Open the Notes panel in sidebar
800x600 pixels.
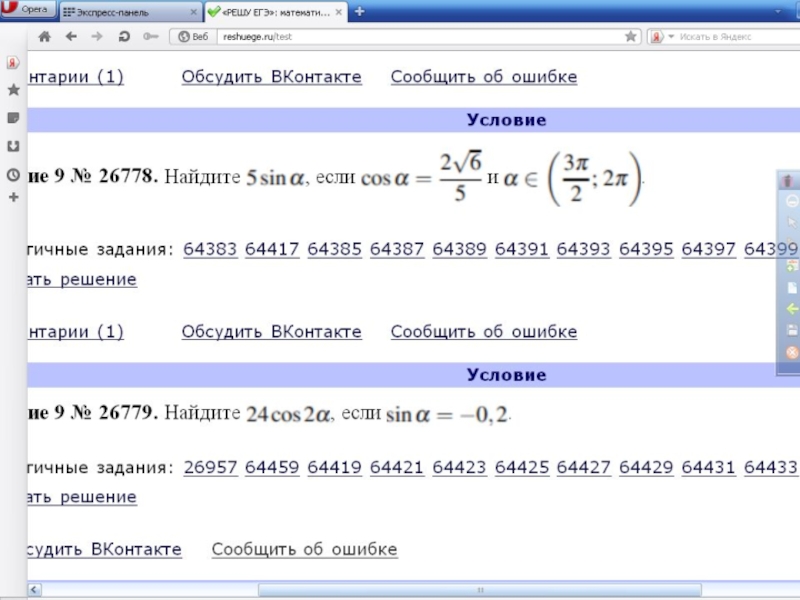pos(13,118)
